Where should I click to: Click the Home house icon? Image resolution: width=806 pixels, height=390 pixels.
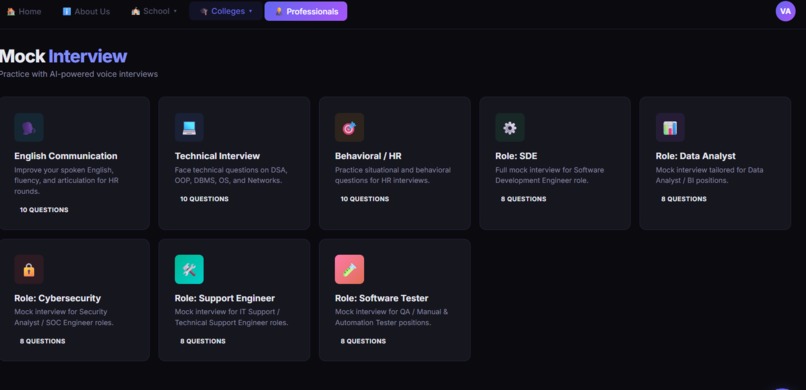coord(11,11)
